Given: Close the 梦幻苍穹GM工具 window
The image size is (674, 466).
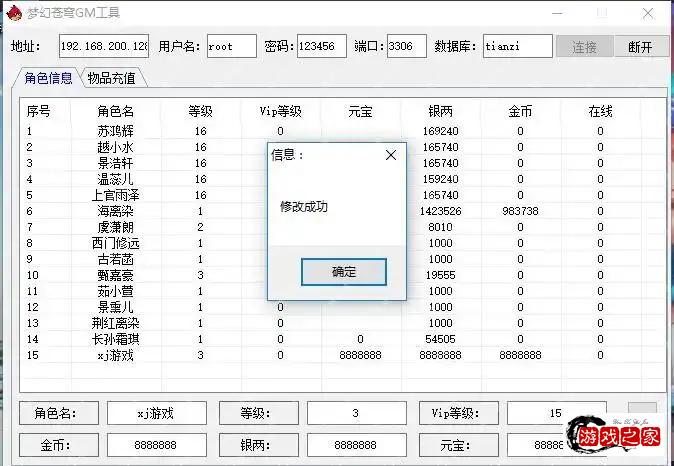Looking at the screenshot, I should [649, 14].
